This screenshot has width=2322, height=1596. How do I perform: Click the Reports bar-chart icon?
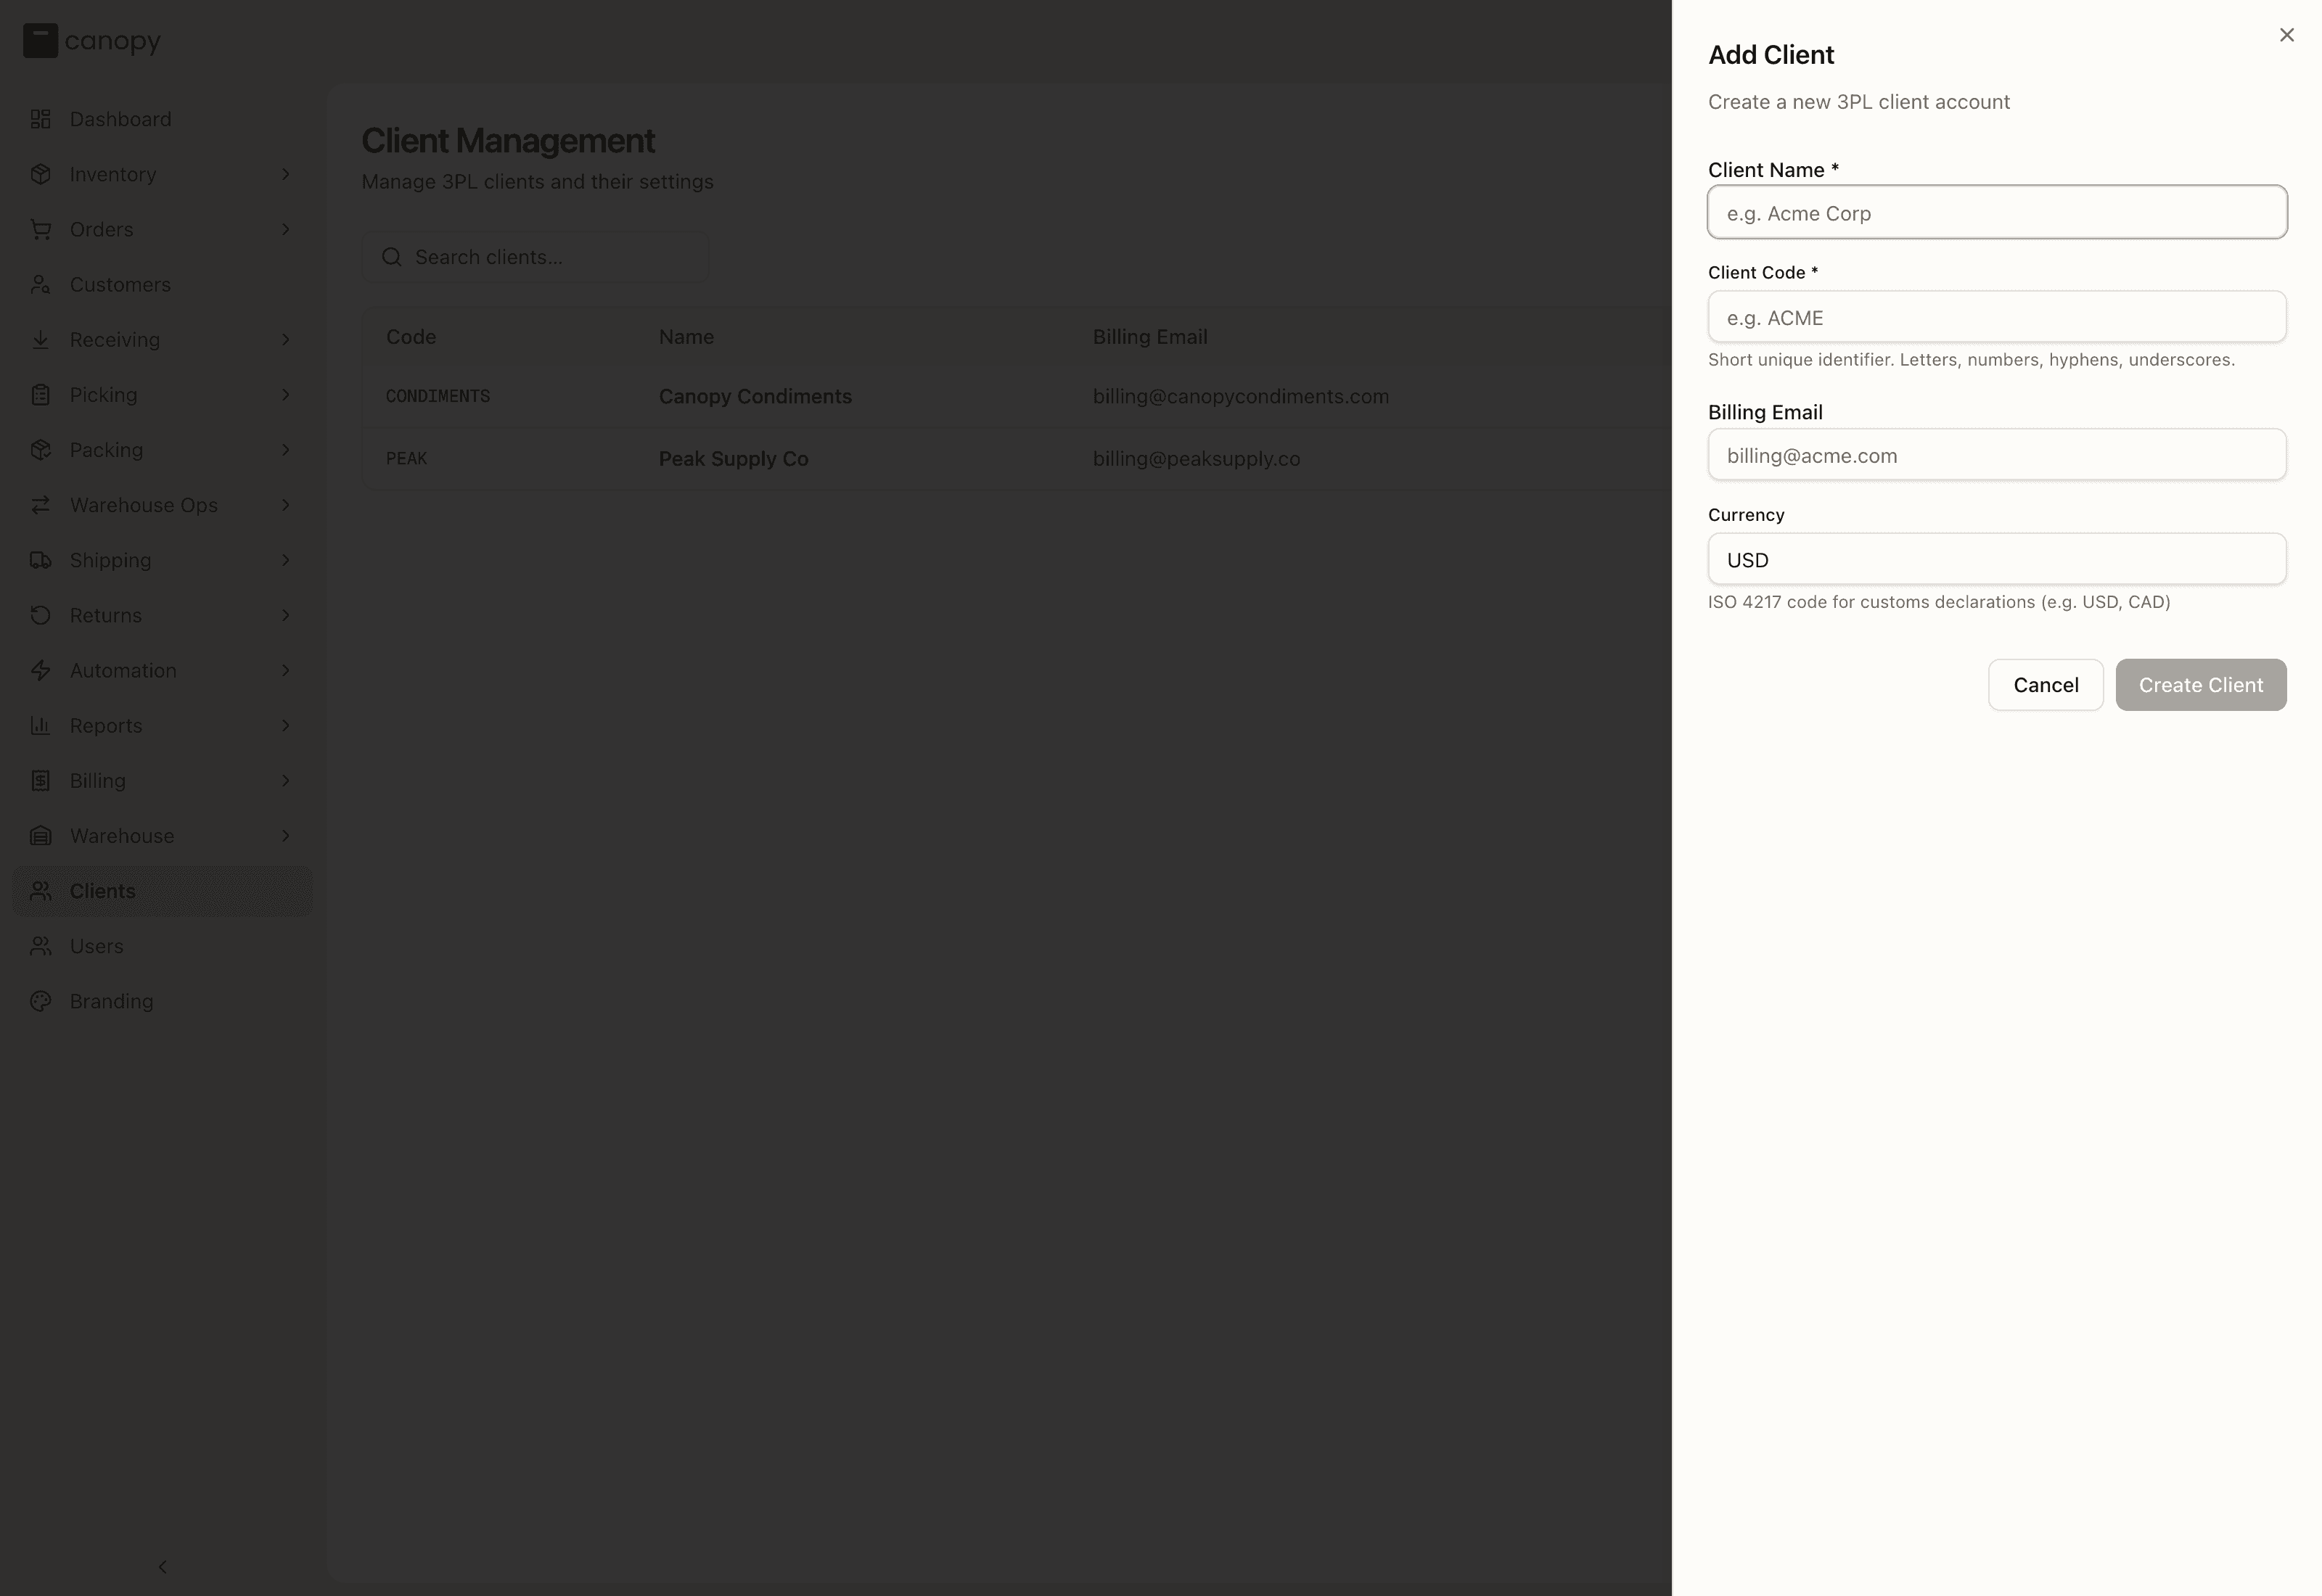(41, 725)
